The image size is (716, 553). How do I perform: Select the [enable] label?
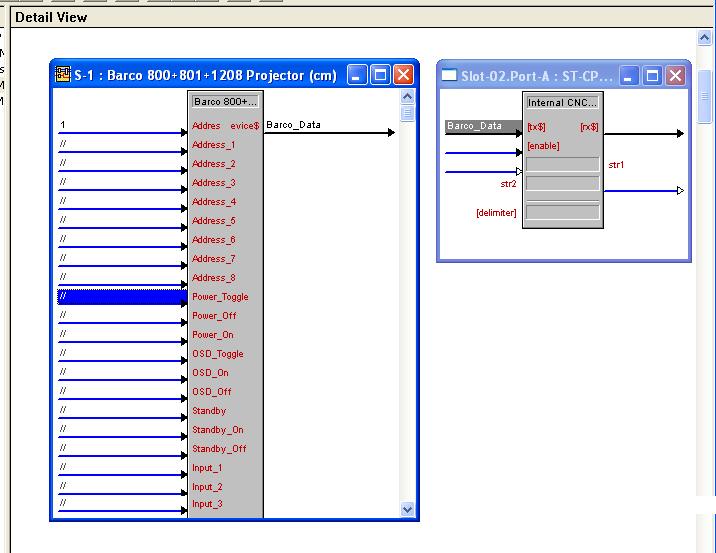tap(543, 146)
